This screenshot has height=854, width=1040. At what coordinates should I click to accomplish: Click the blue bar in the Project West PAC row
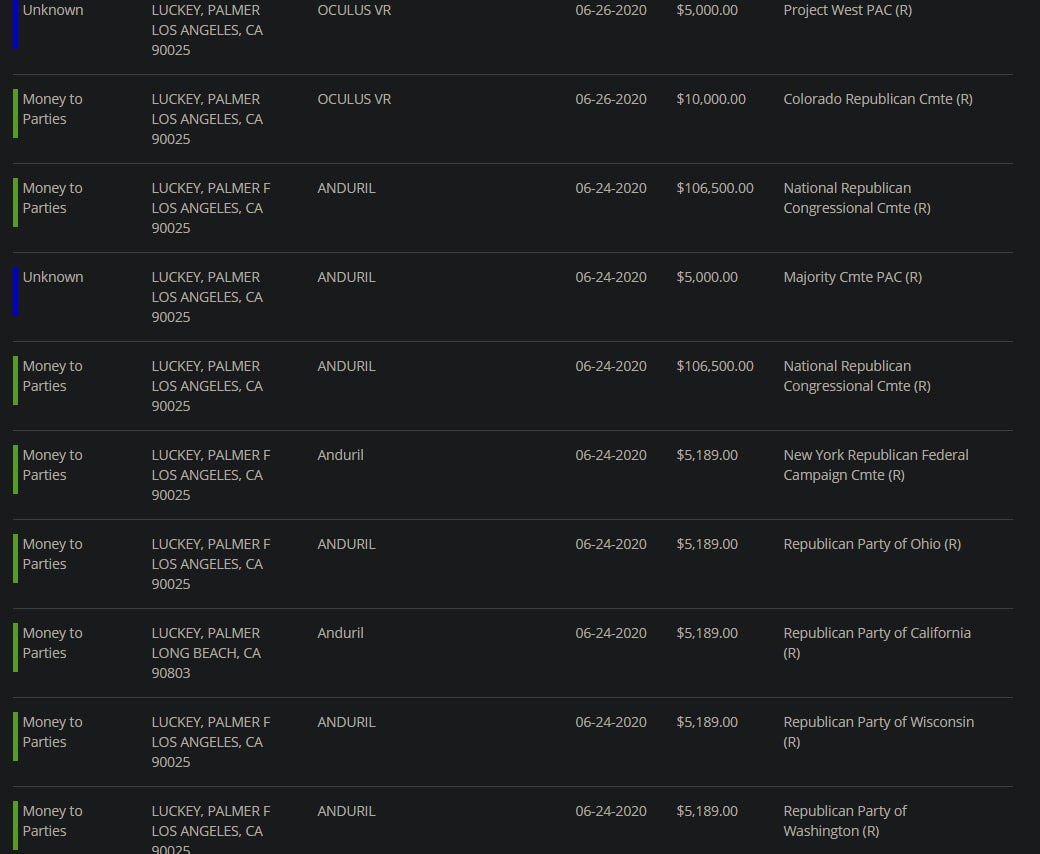click(x=16, y=24)
